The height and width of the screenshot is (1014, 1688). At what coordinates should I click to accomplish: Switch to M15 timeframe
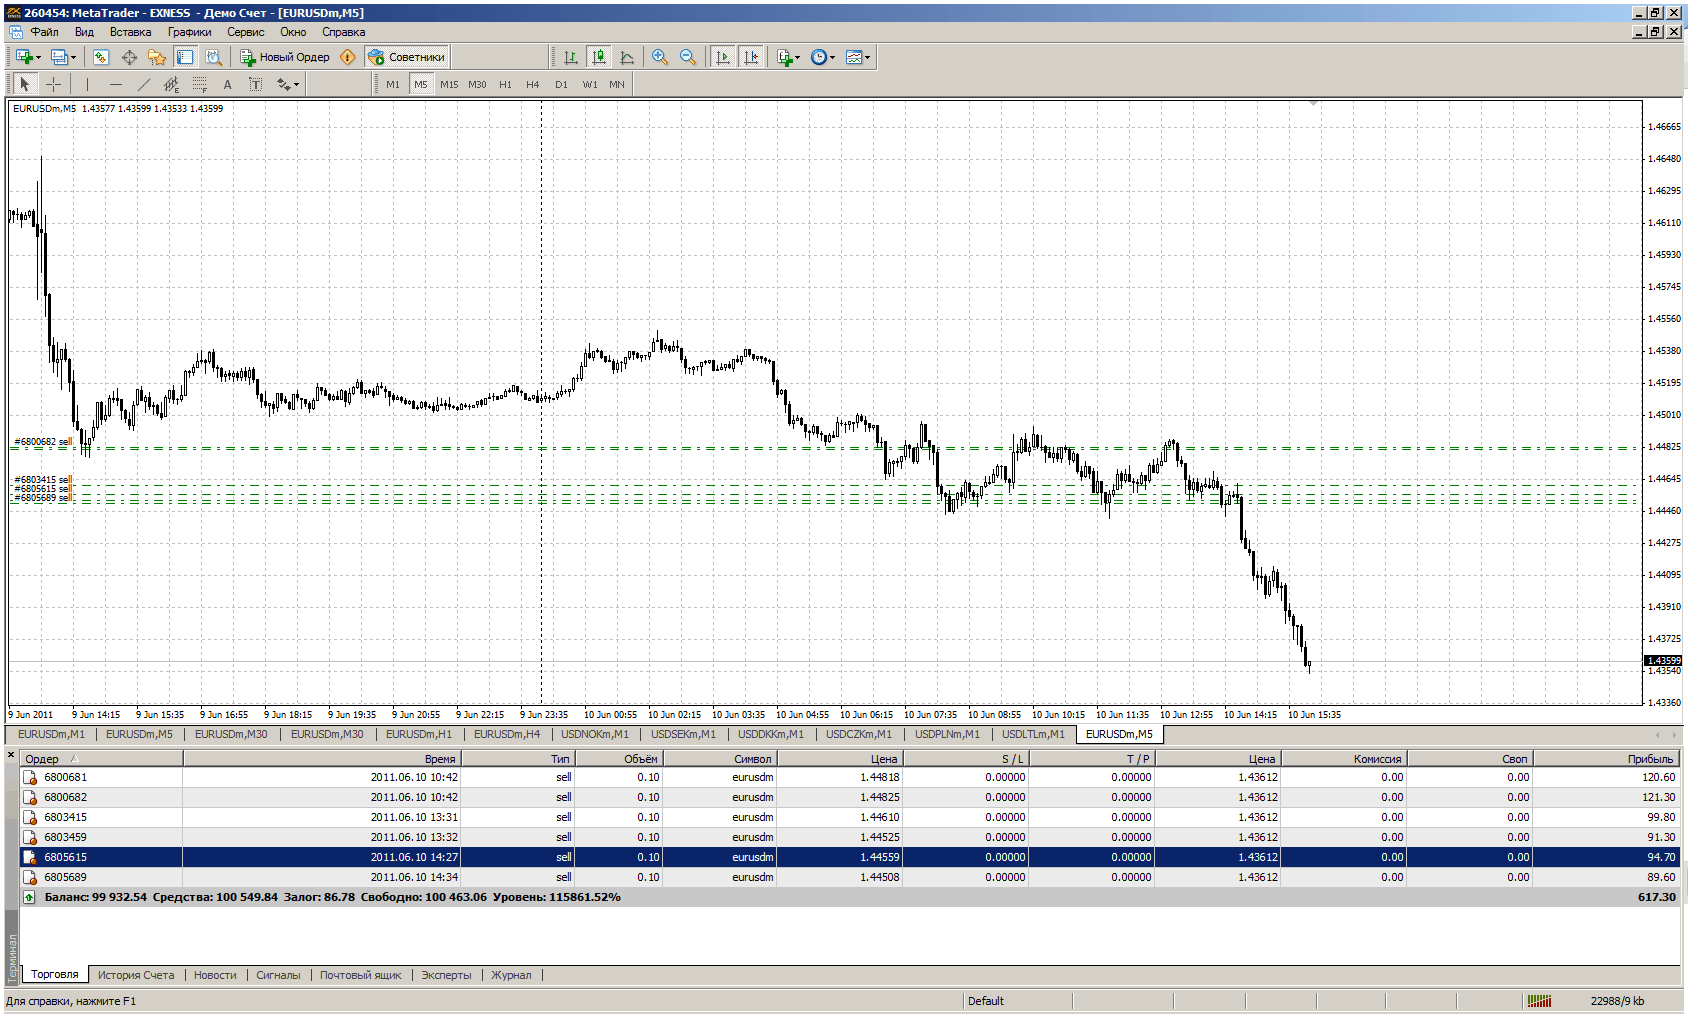pos(449,84)
